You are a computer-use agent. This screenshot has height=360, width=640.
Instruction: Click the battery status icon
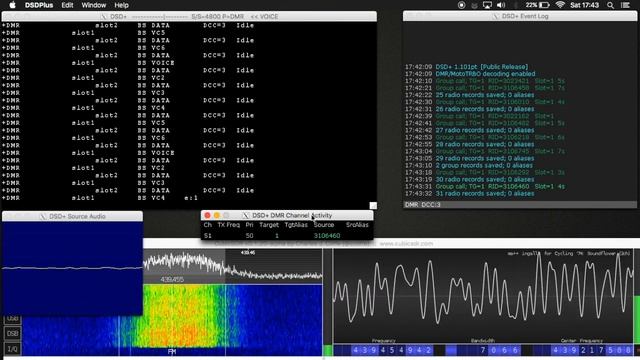[544, 5]
